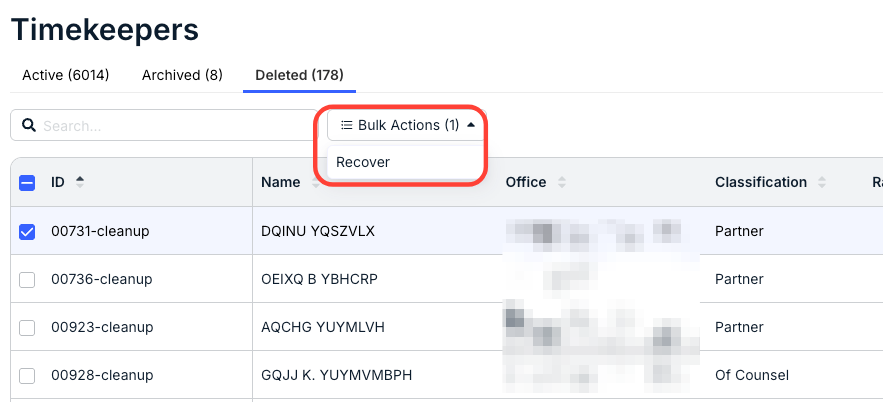Check the 00923-cleanup row checkbox

(27, 327)
